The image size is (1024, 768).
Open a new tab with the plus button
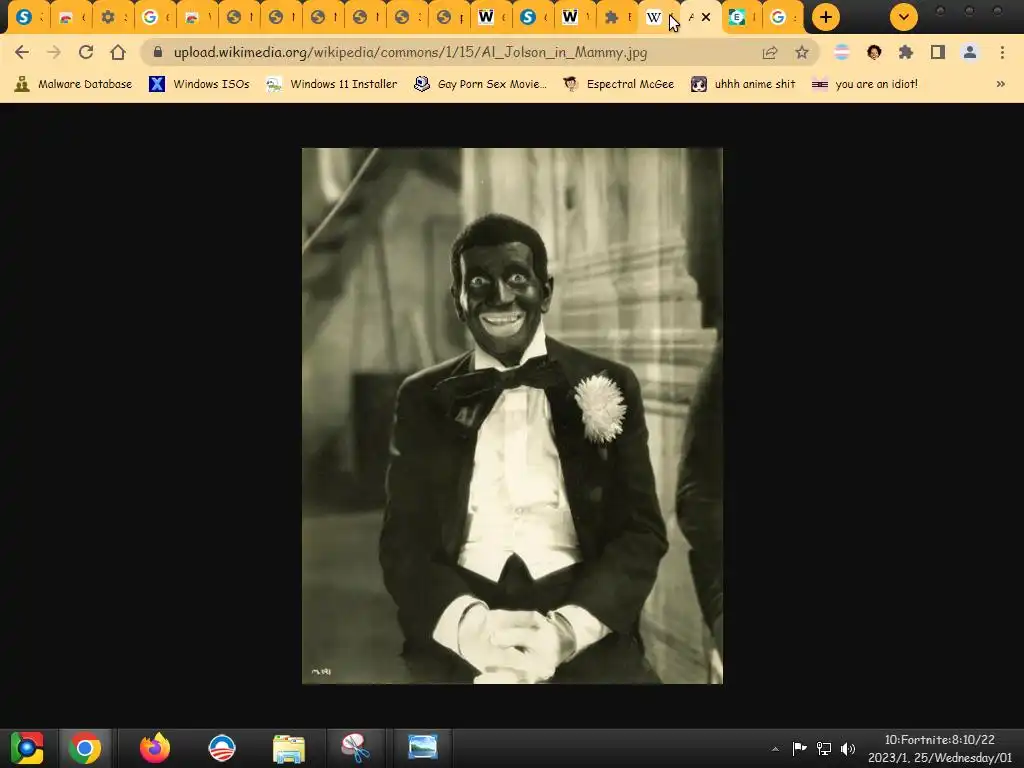click(826, 17)
